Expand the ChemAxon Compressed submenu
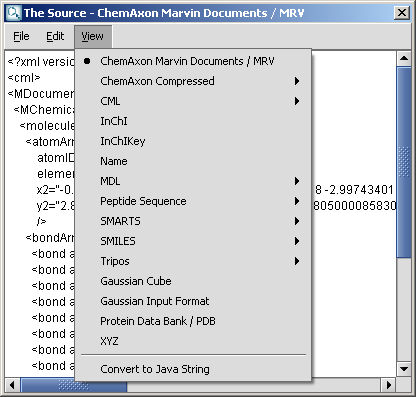 coord(193,81)
